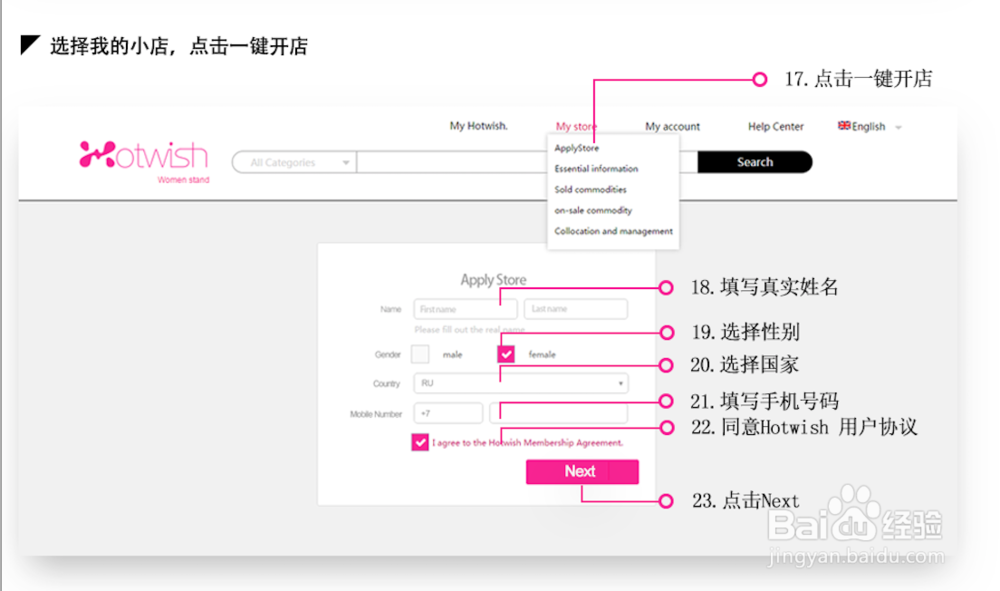Viewport: 1000px width, 591px height.
Task: Expand the Country selector showing RU
Action: [x=619, y=383]
